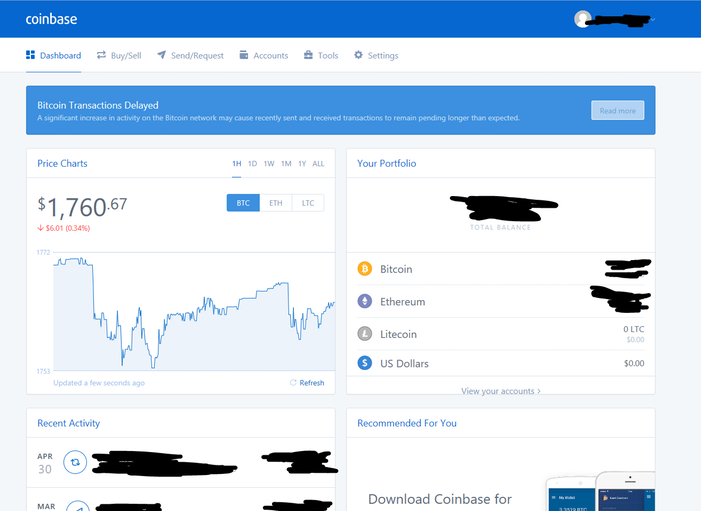Switch price chart to ETH

click(275, 203)
